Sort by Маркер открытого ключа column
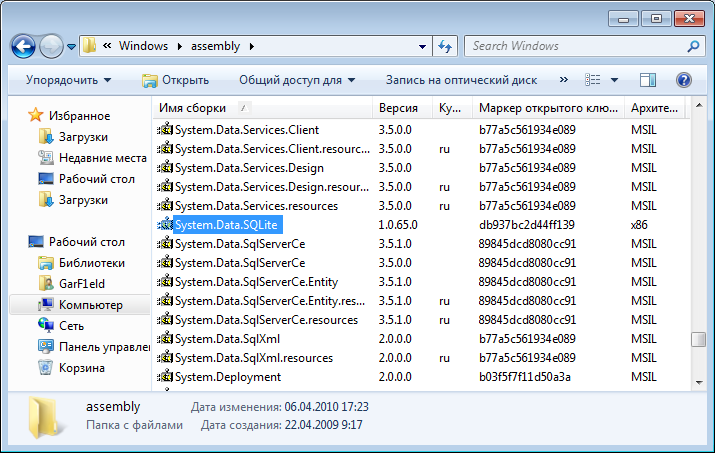 (x=549, y=108)
